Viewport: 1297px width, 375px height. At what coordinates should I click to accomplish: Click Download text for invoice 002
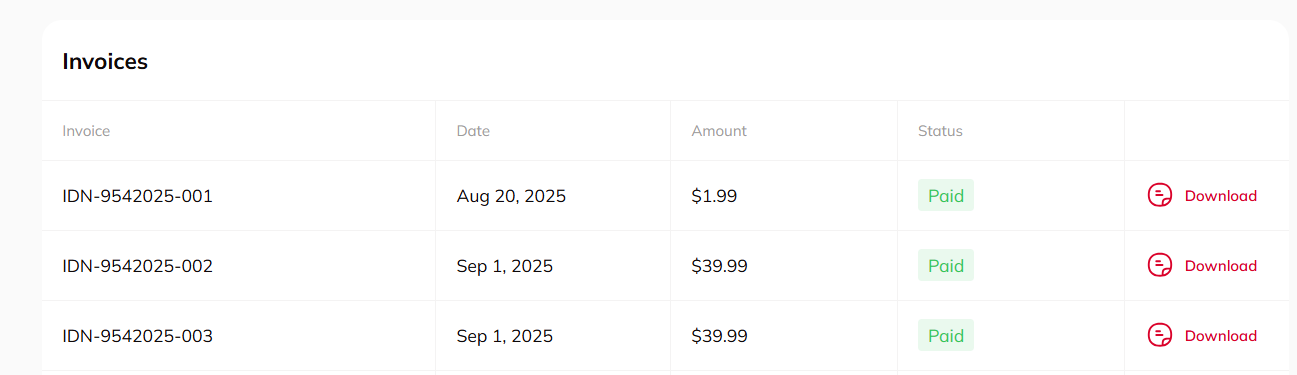point(1220,266)
